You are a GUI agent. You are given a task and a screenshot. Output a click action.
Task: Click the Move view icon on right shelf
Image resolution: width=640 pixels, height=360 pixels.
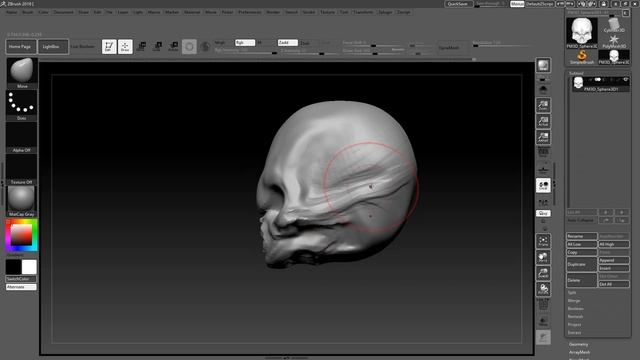click(543, 257)
